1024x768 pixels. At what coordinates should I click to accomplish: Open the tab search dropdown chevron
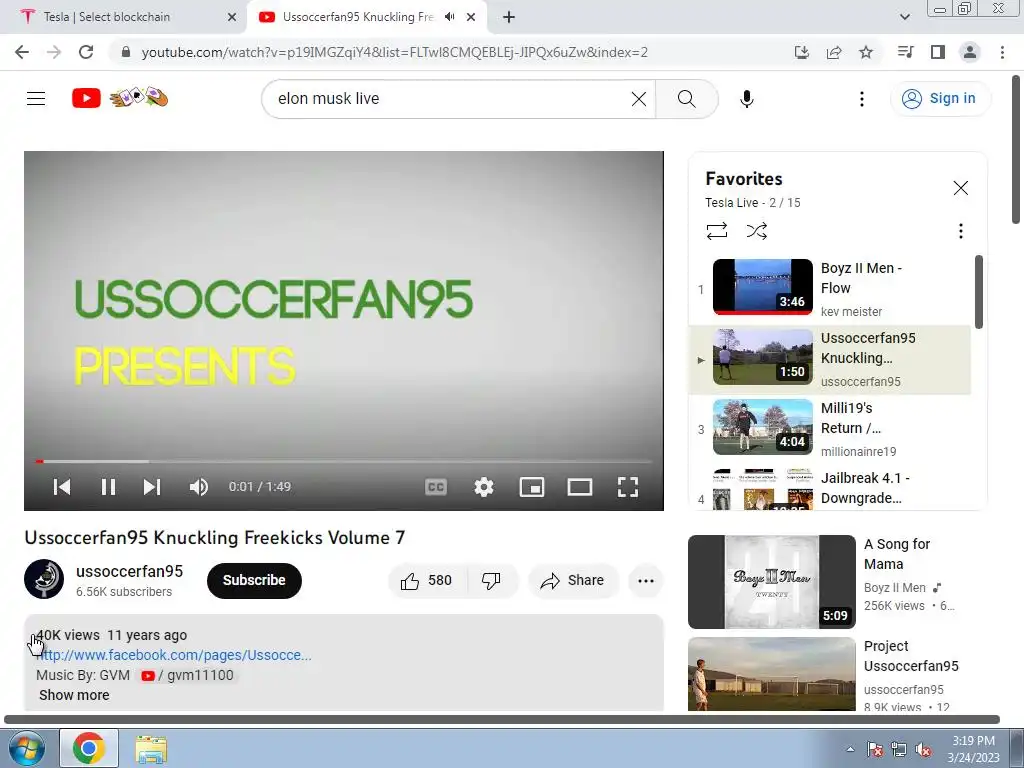point(904,17)
